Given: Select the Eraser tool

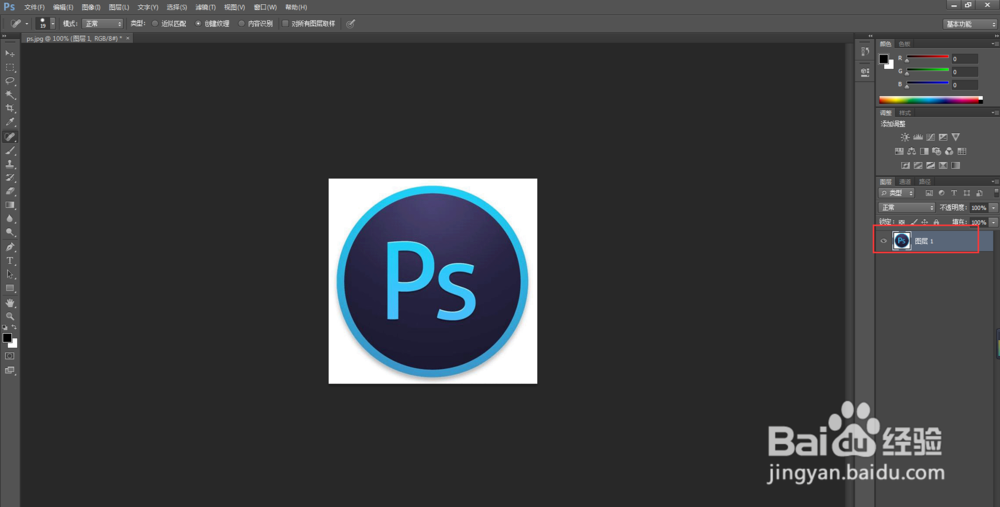Looking at the screenshot, I should (10, 191).
